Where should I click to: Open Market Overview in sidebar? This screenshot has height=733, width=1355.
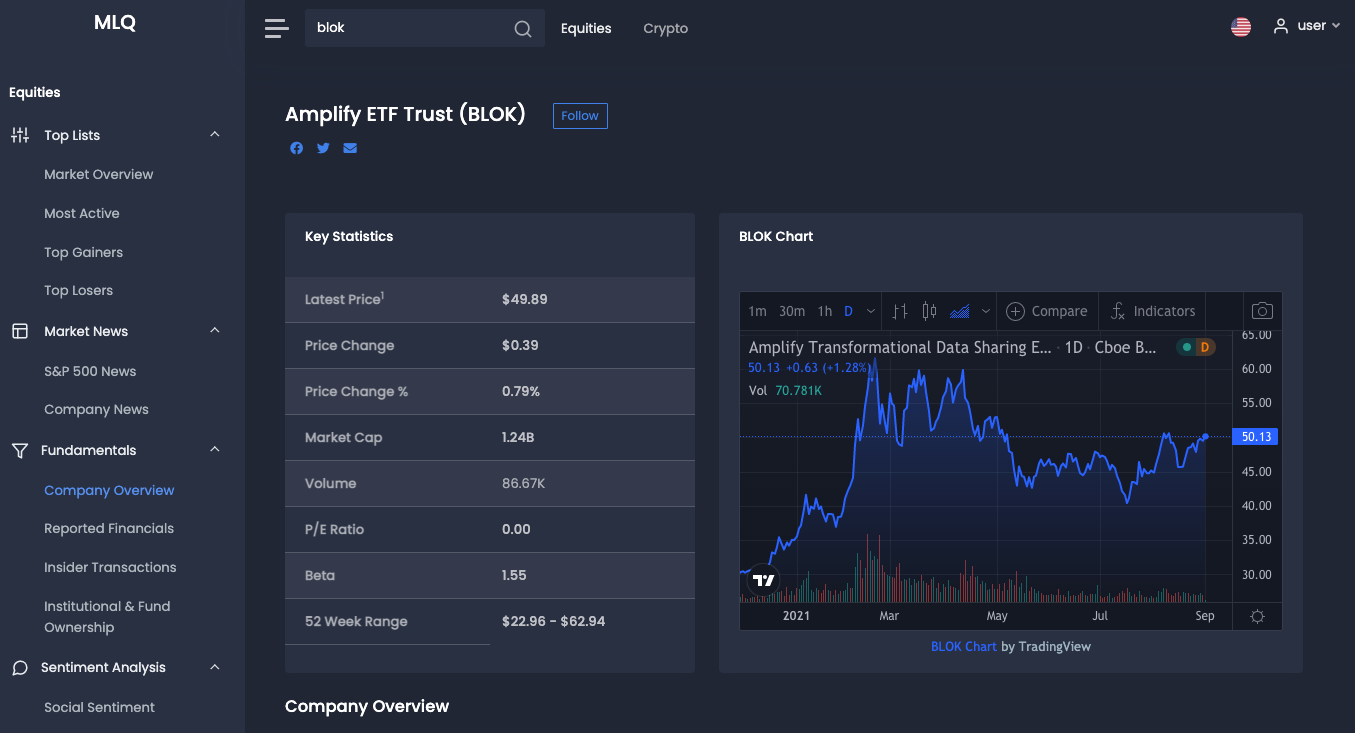[99, 174]
